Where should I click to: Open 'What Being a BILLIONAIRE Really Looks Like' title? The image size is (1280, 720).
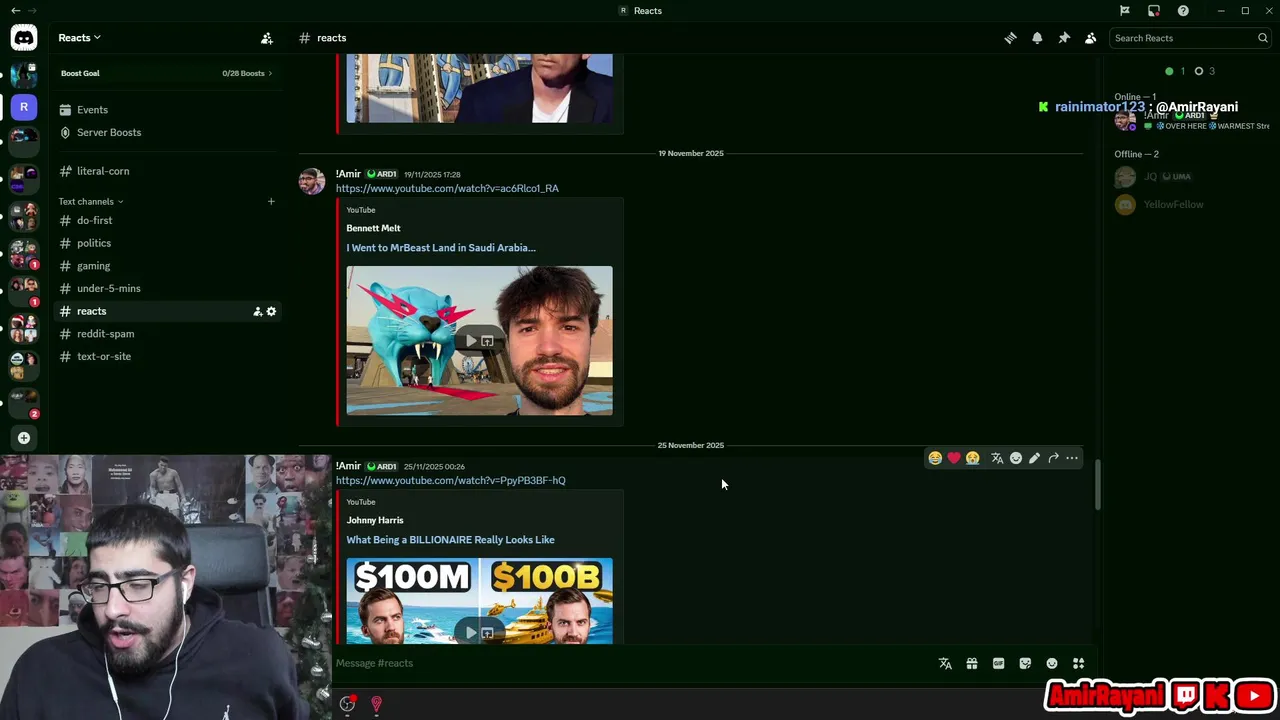(x=450, y=540)
